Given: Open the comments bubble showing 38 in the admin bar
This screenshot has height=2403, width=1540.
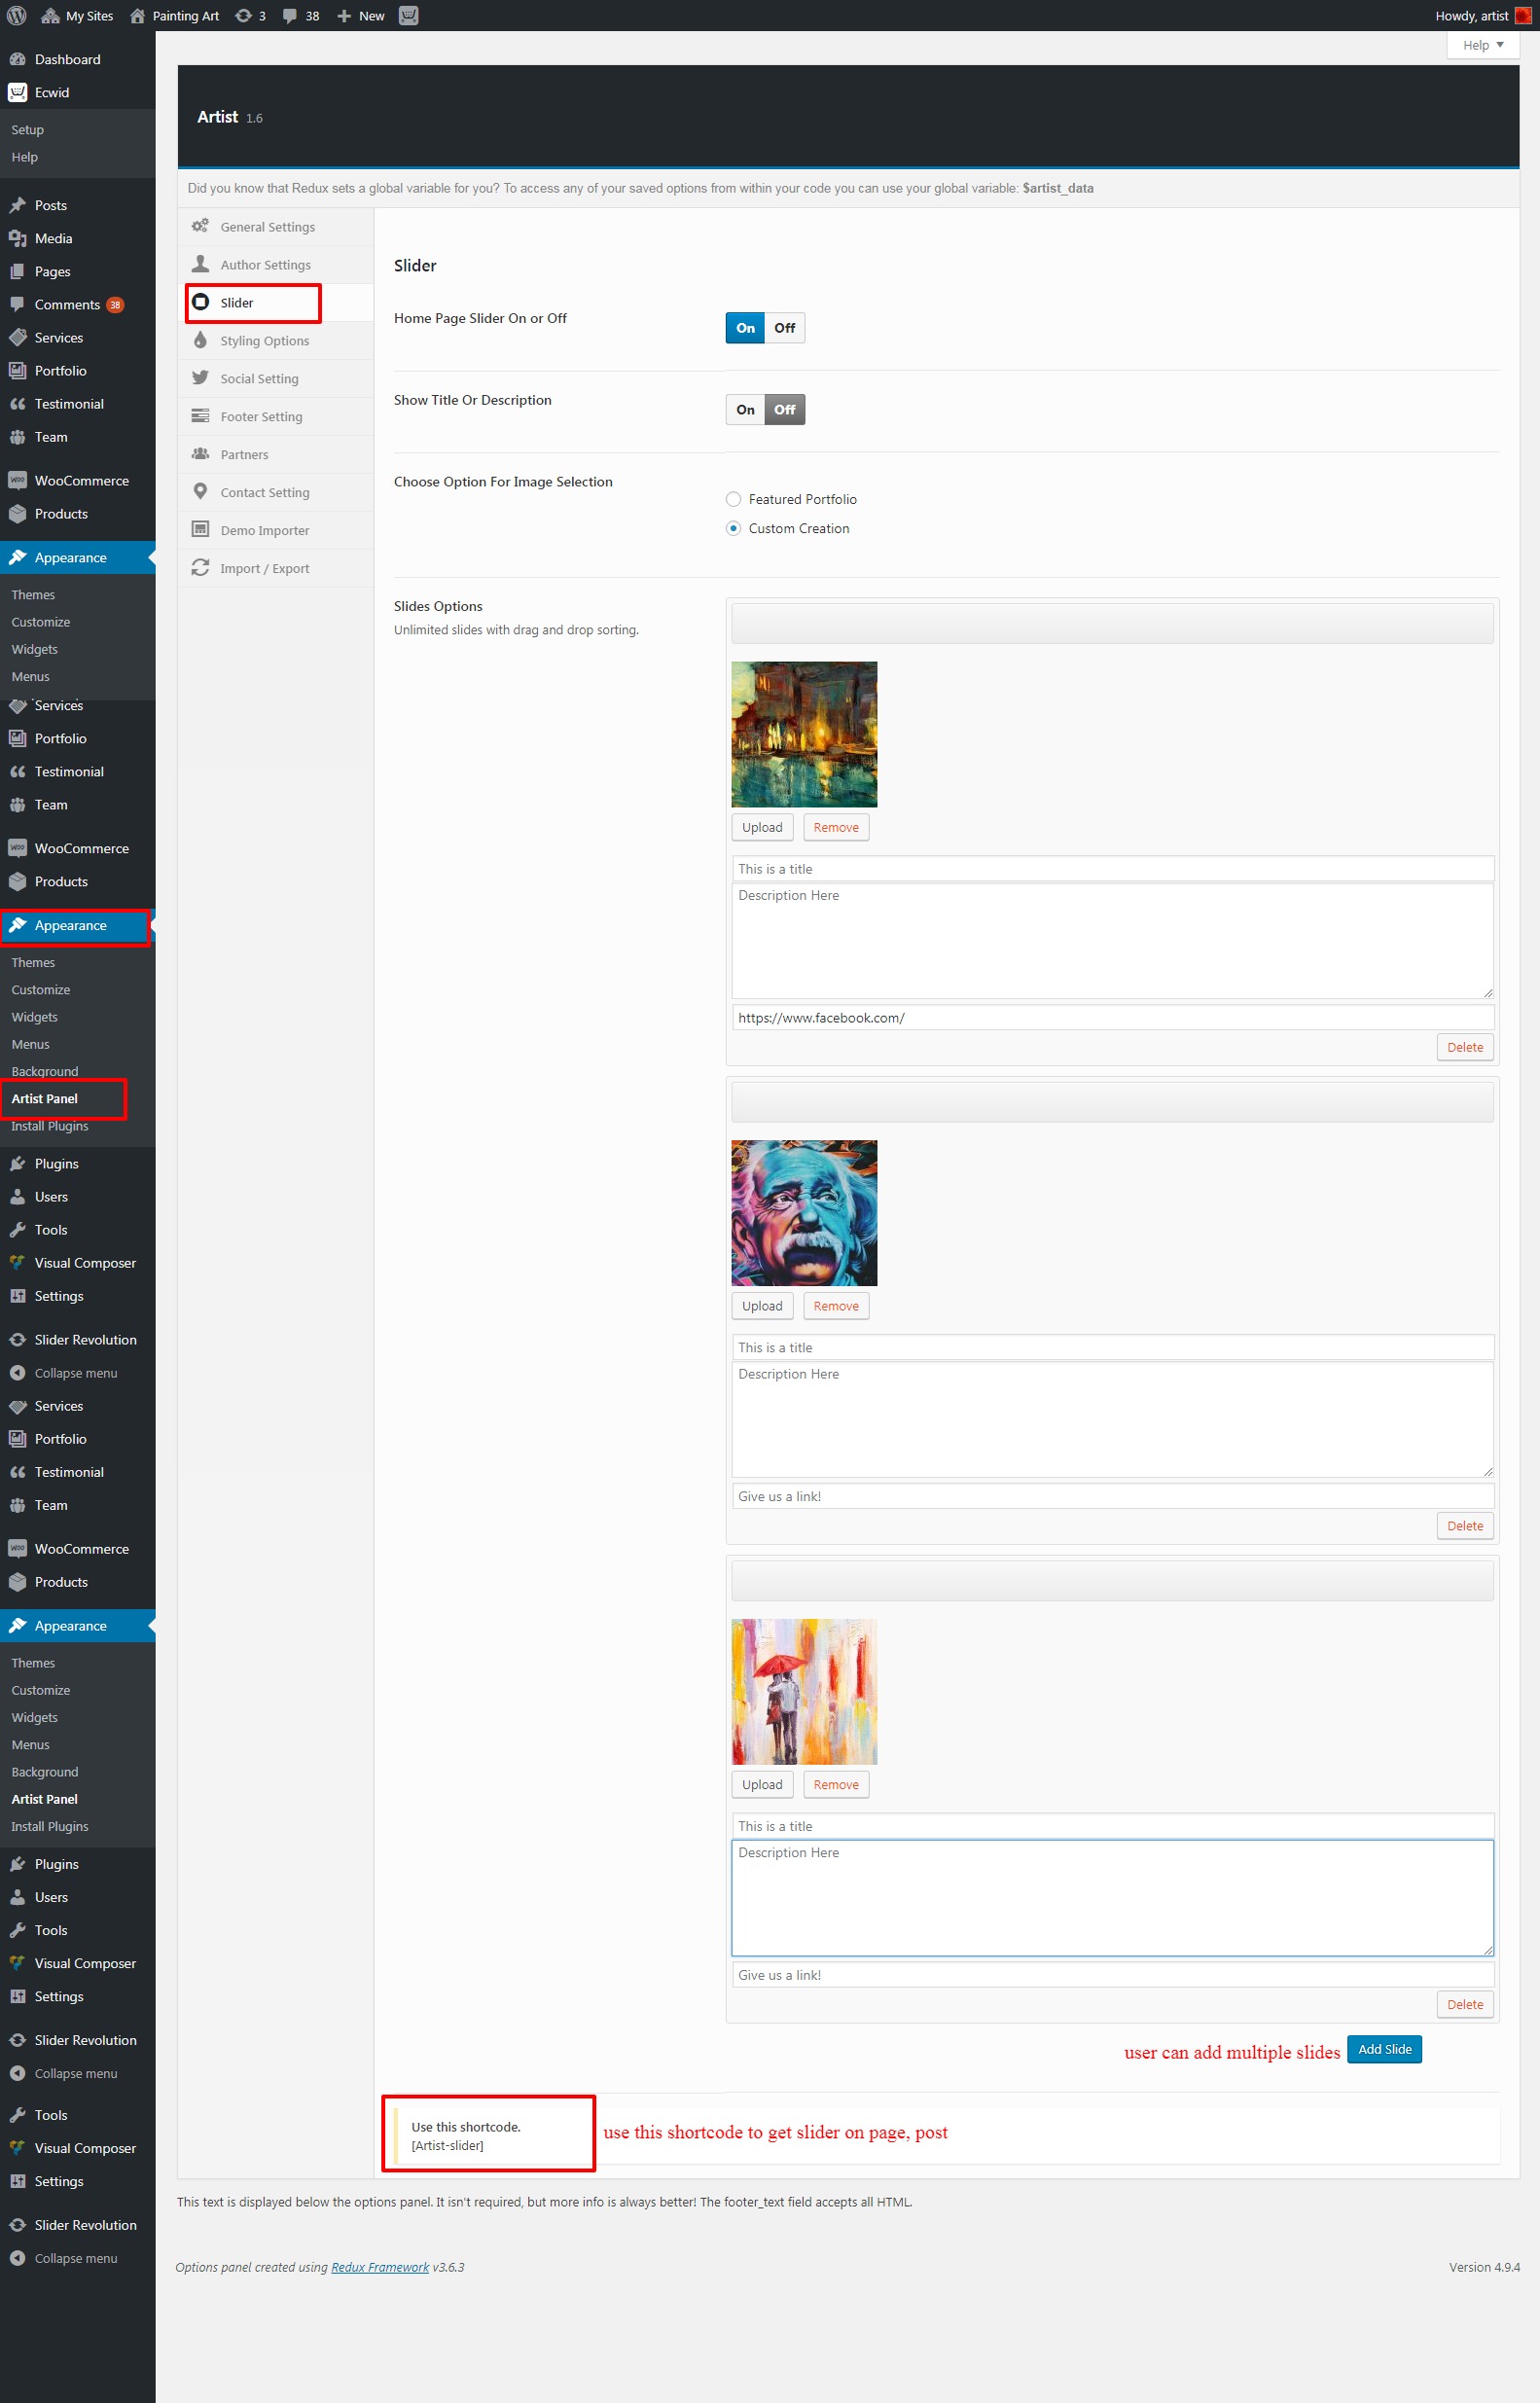Looking at the screenshot, I should pyautogui.click(x=301, y=16).
